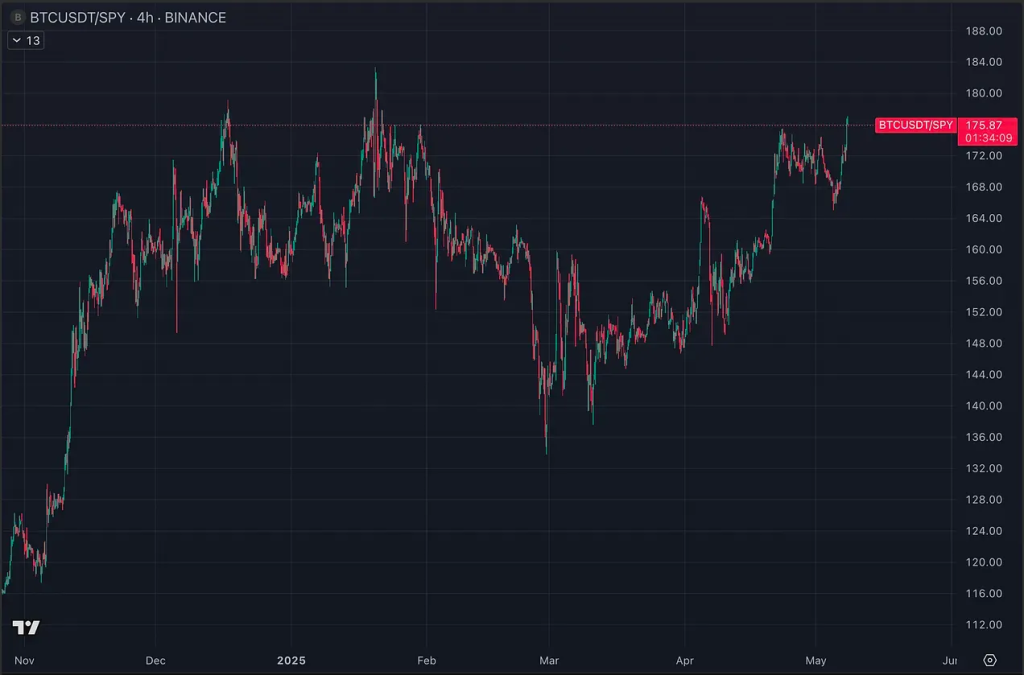Click the 164.00 price axis label
This screenshot has width=1024, height=675.
[984, 218]
